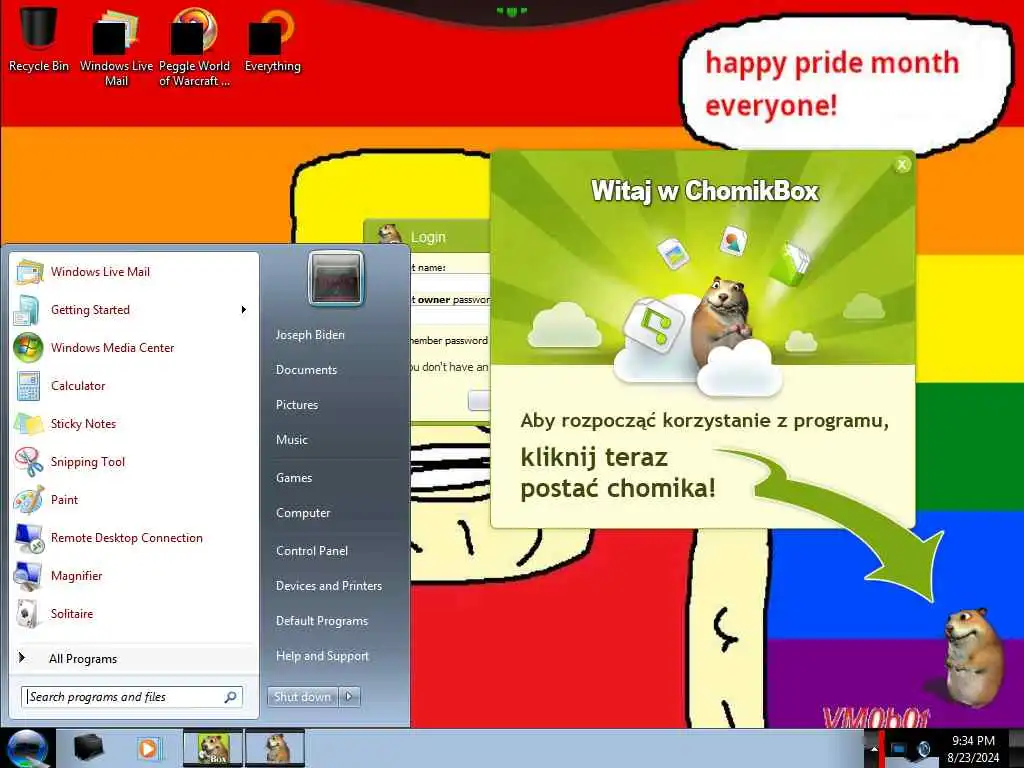The height and width of the screenshot is (768, 1024).
Task: Open Joseph Biden user folder
Action: pyautogui.click(x=310, y=334)
